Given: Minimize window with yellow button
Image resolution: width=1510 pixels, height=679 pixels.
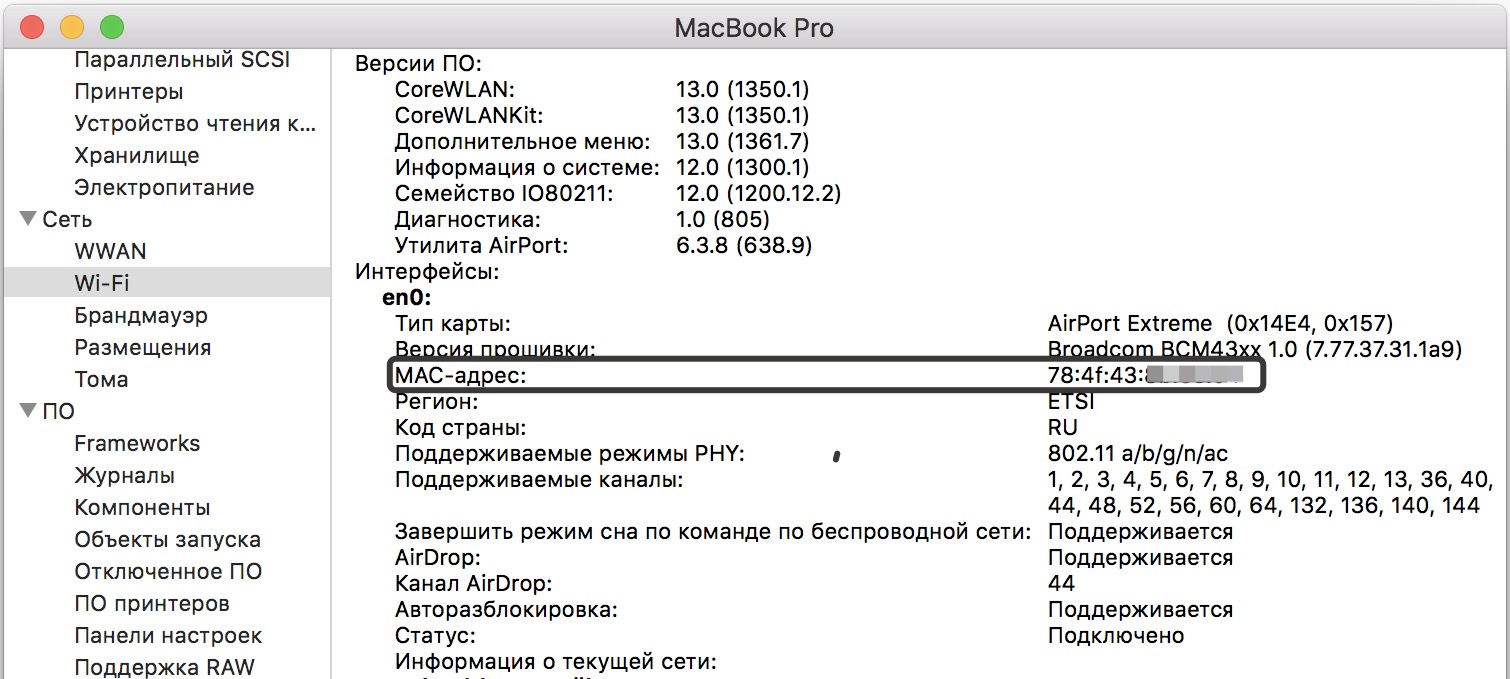Looking at the screenshot, I should click(x=72, y=27).
